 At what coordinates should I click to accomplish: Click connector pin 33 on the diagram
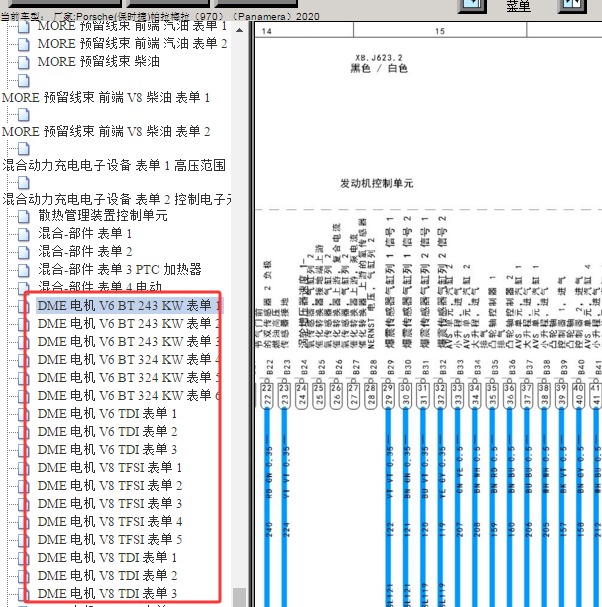click(x=458, y=395)
